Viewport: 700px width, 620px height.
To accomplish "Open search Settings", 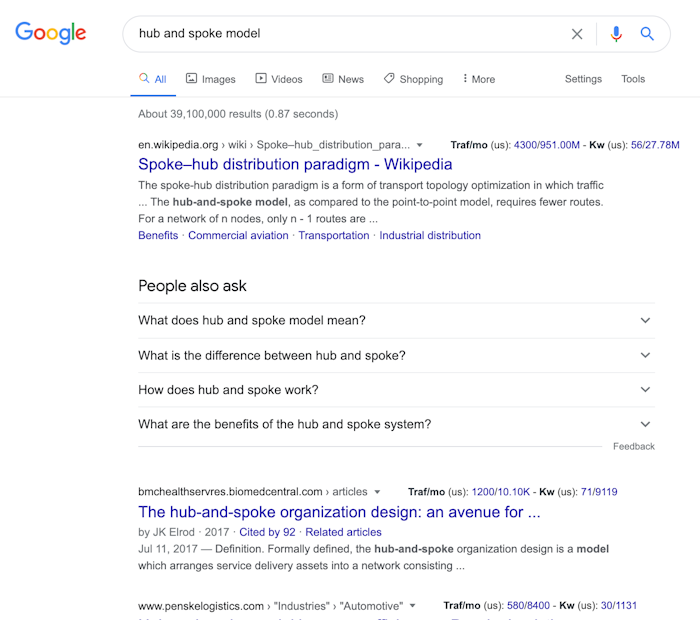I will point(583,79).
